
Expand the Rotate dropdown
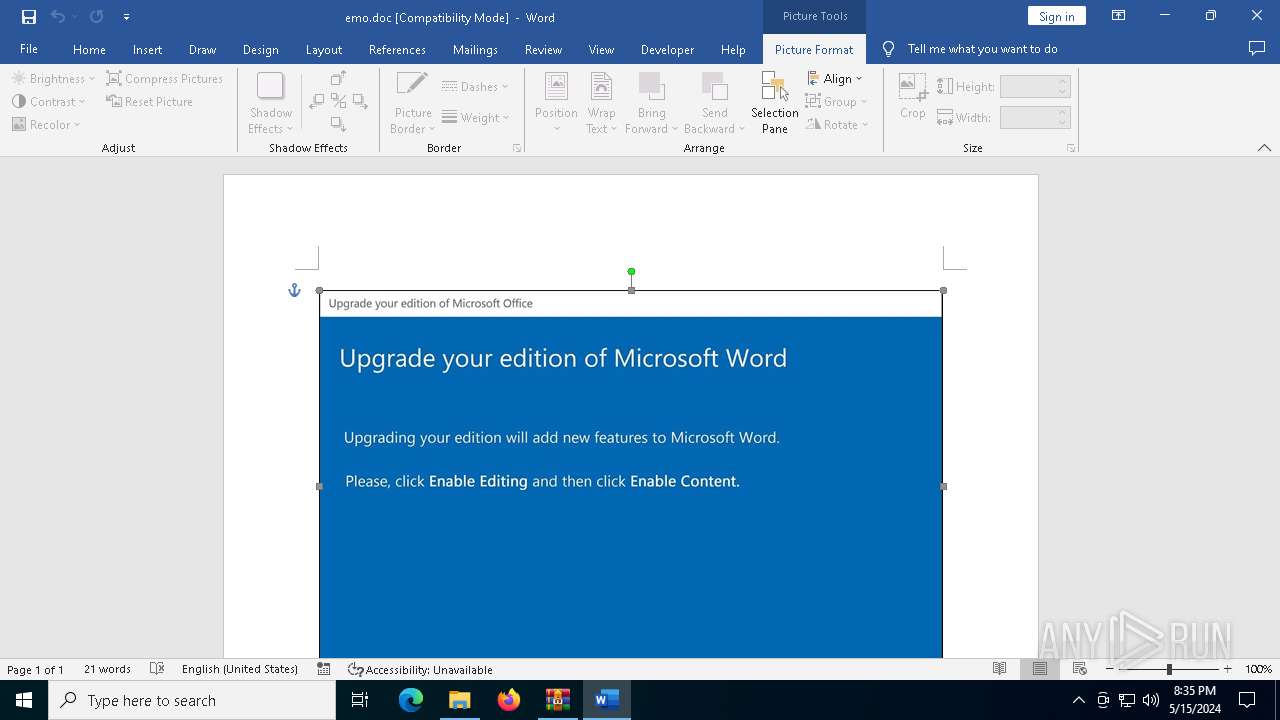point(838,124)
